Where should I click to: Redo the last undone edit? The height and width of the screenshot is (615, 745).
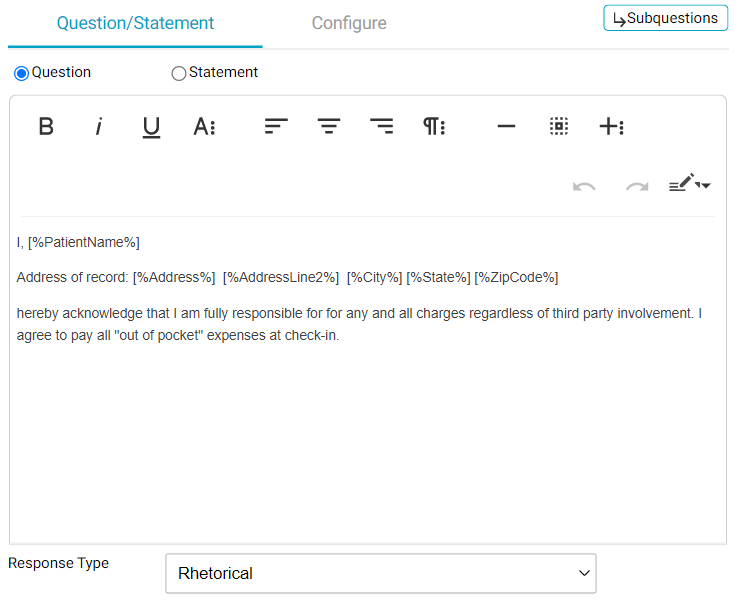636,186
